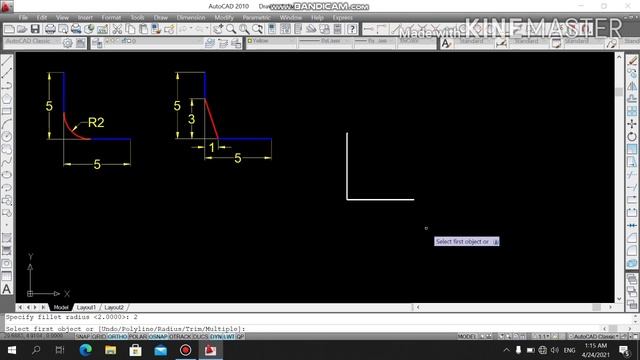Click the Open file icon
The width and height of the screenshot is (640, 360).
22,29
